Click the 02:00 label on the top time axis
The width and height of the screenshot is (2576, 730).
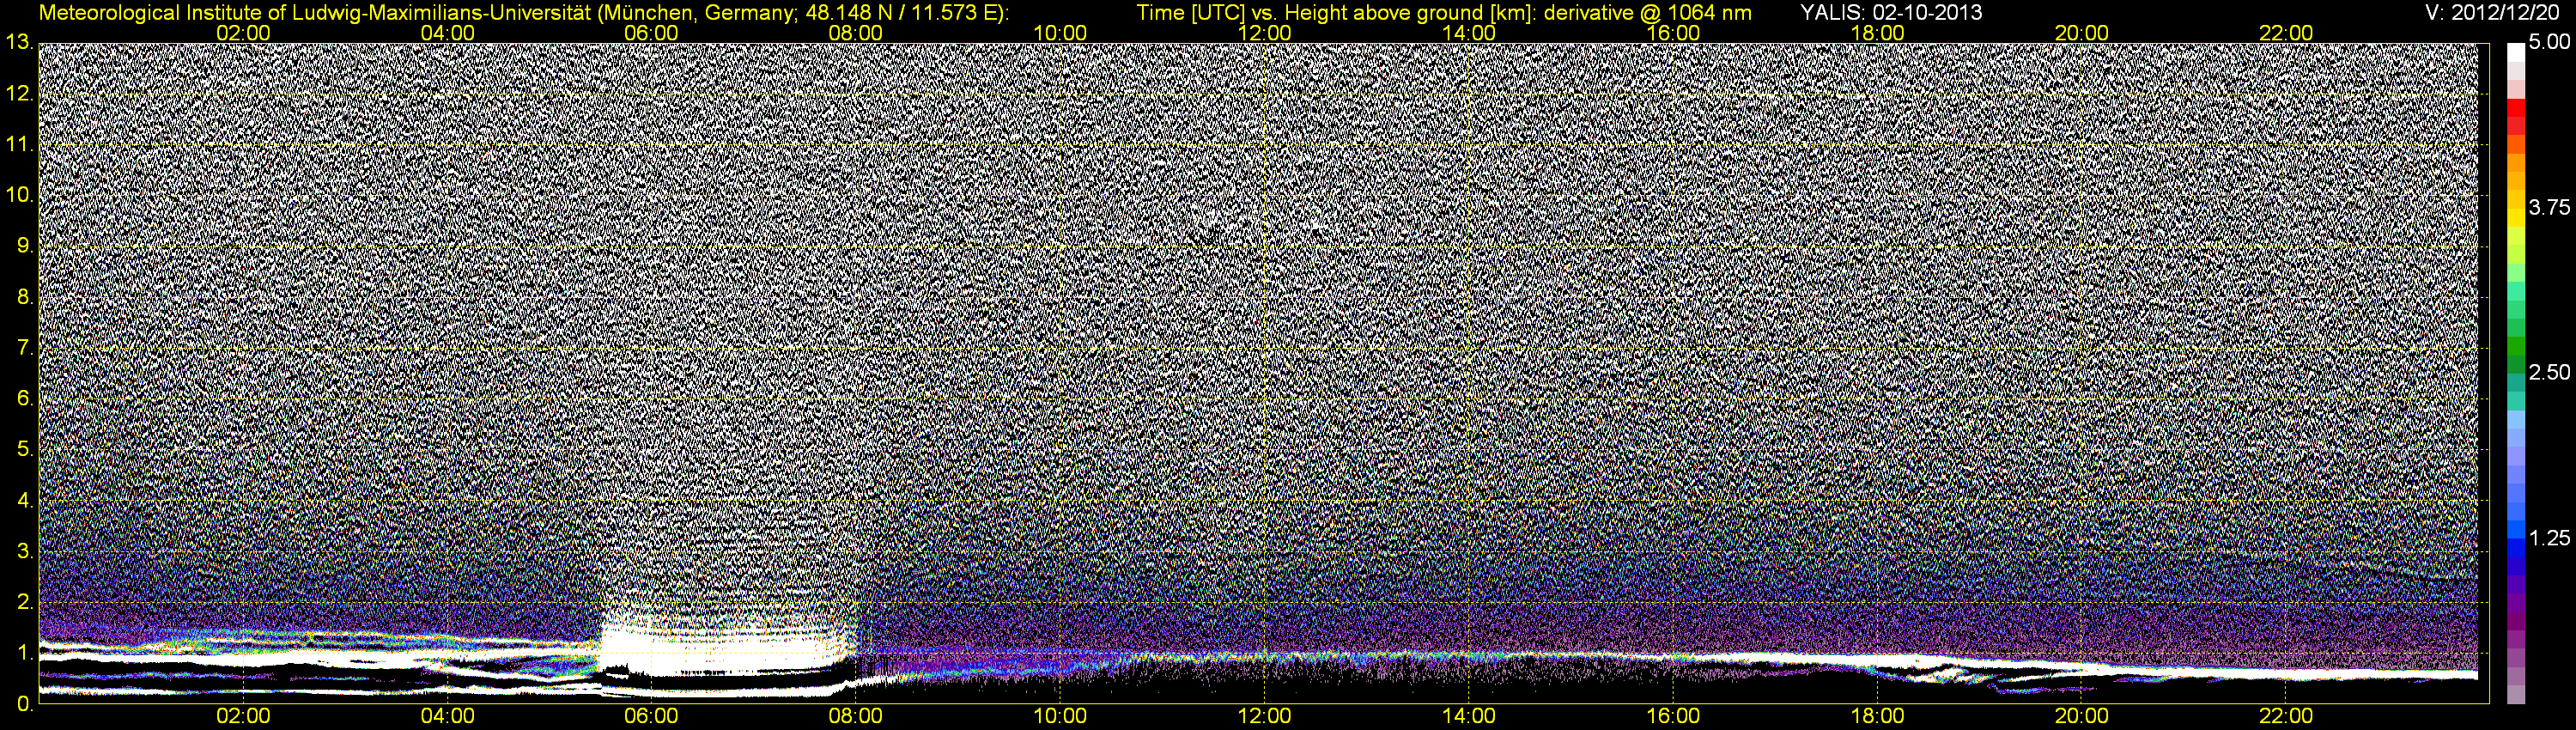(243, 33)
